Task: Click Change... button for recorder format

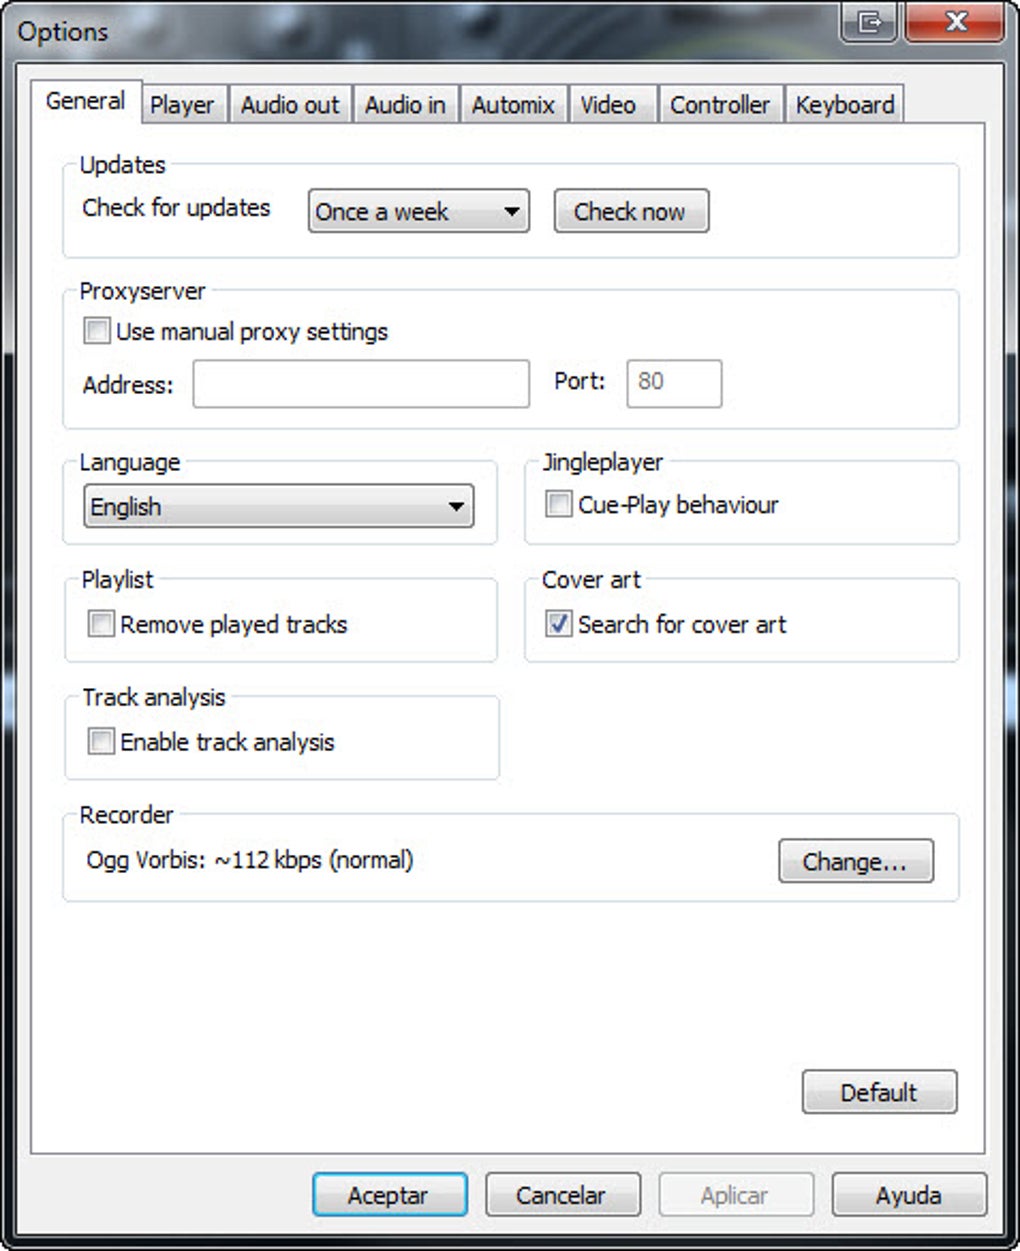Action: 856,861
